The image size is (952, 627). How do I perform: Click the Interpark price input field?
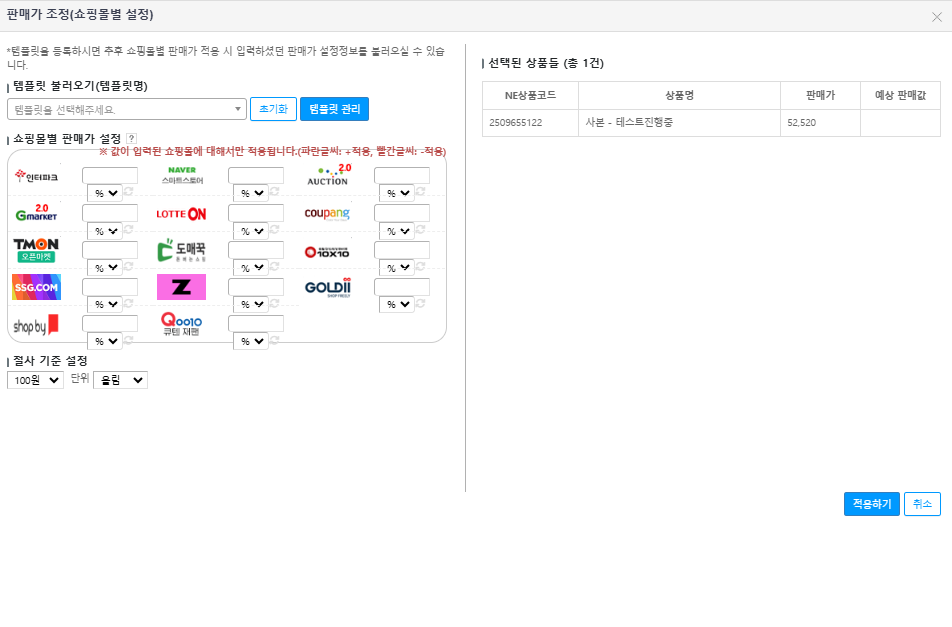click(x=110, y=175)
